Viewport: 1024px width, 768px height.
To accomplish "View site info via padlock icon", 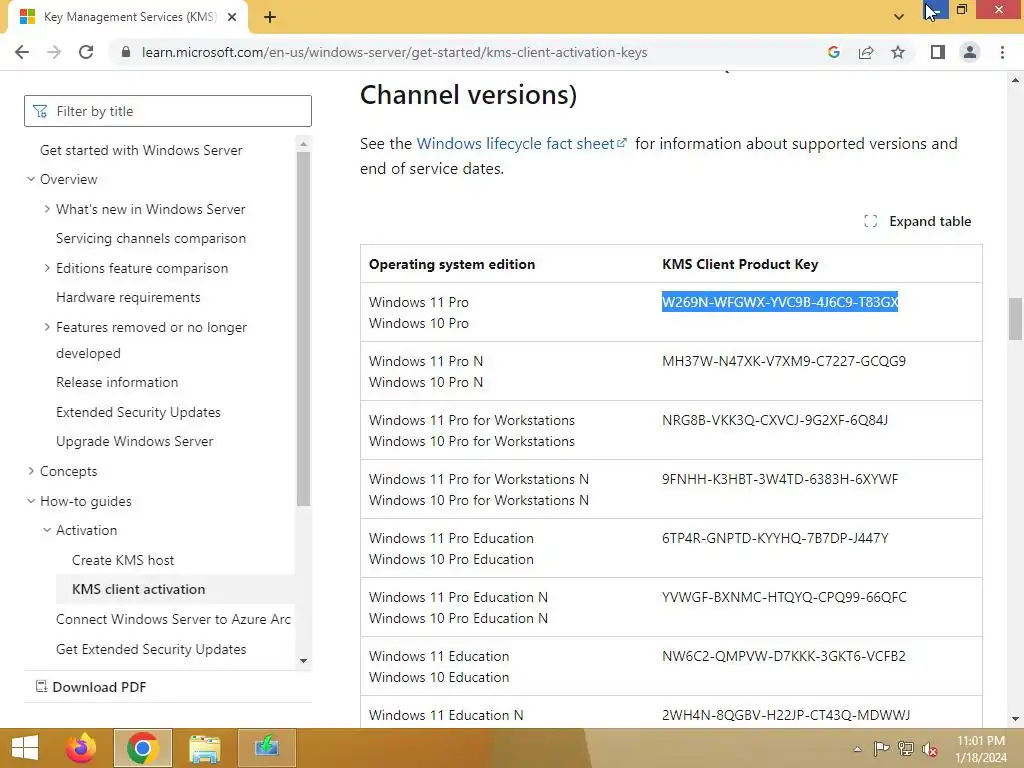I will [x=126, y=52].
